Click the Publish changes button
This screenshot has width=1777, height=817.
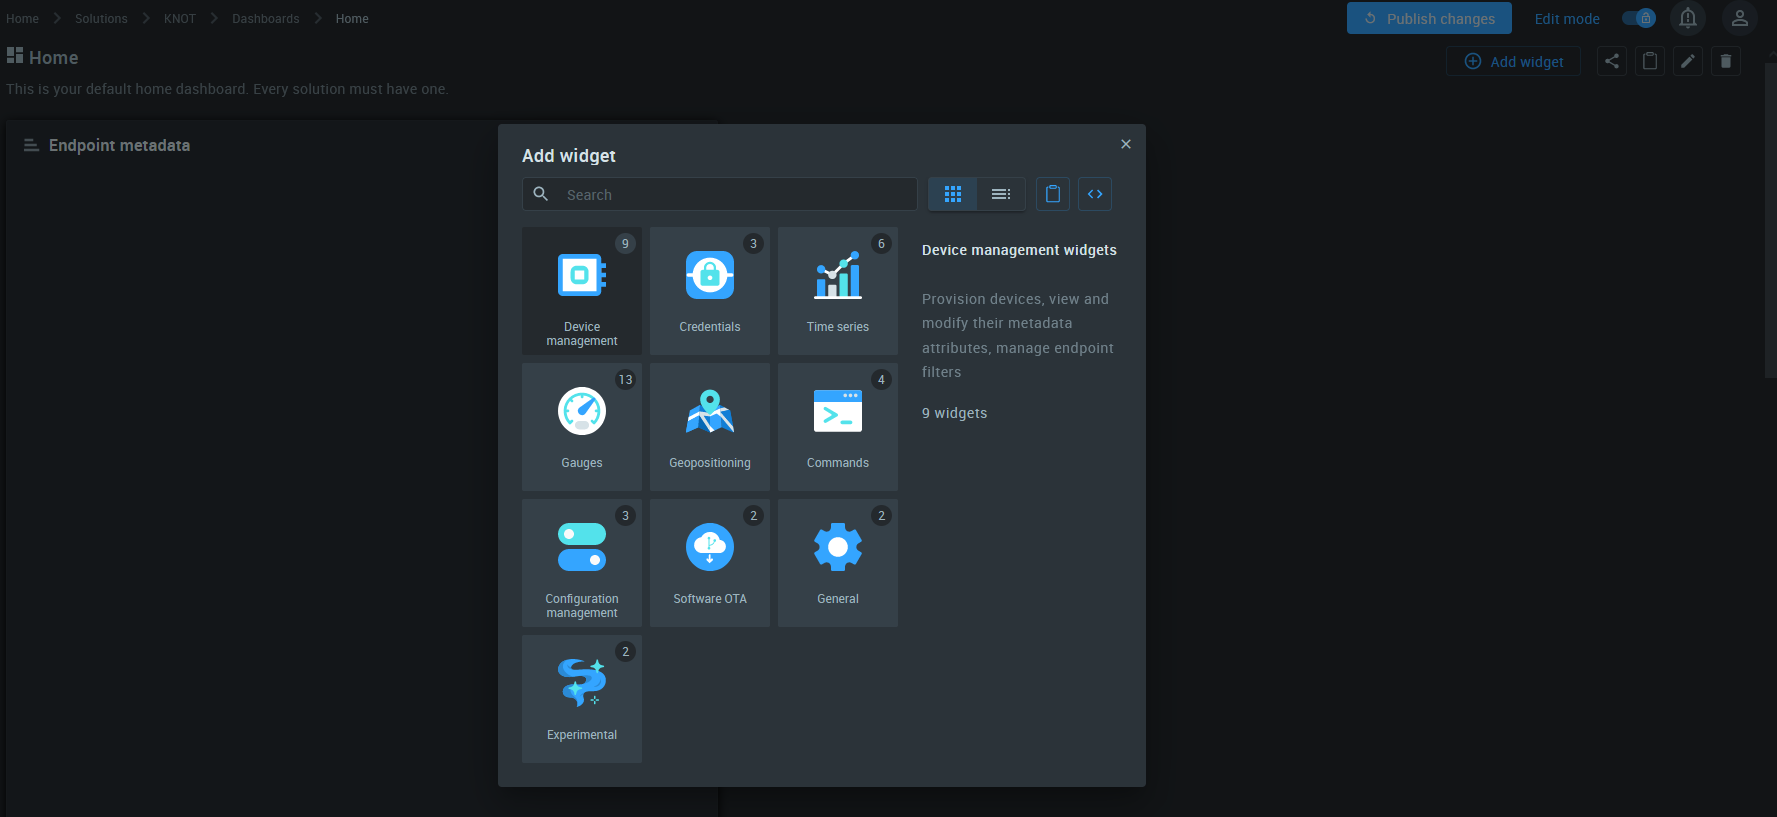tap(1429, 19)
